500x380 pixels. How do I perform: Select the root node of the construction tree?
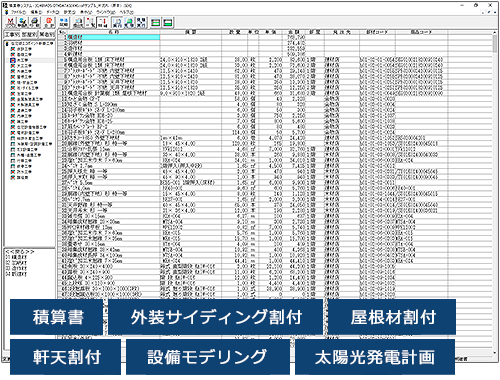click(29, 43)
